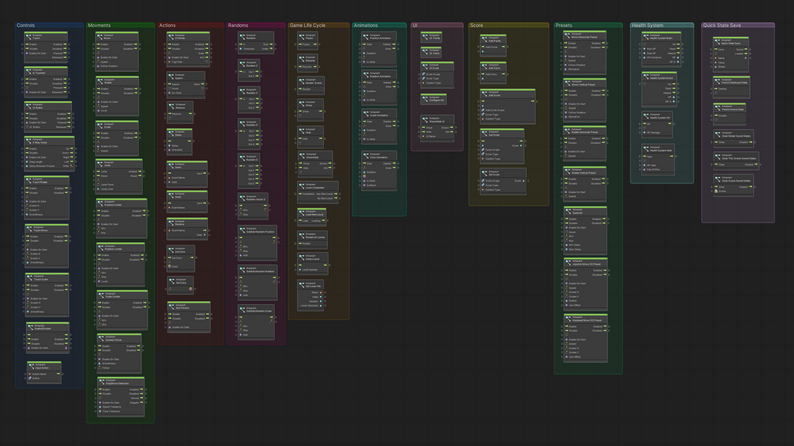
Task: Click the Random Vector 3 node icon
Action: [242, 198]
